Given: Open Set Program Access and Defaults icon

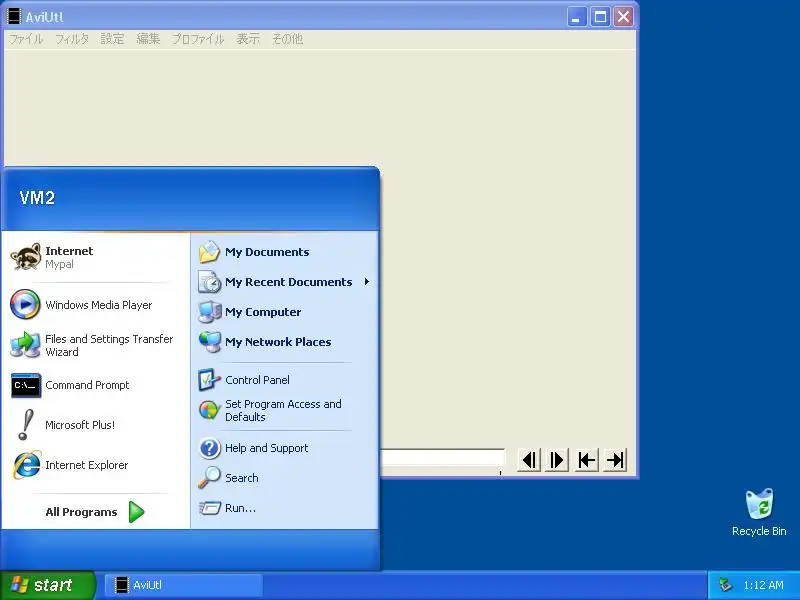Looking at the screenshot, I should (209, 410).
